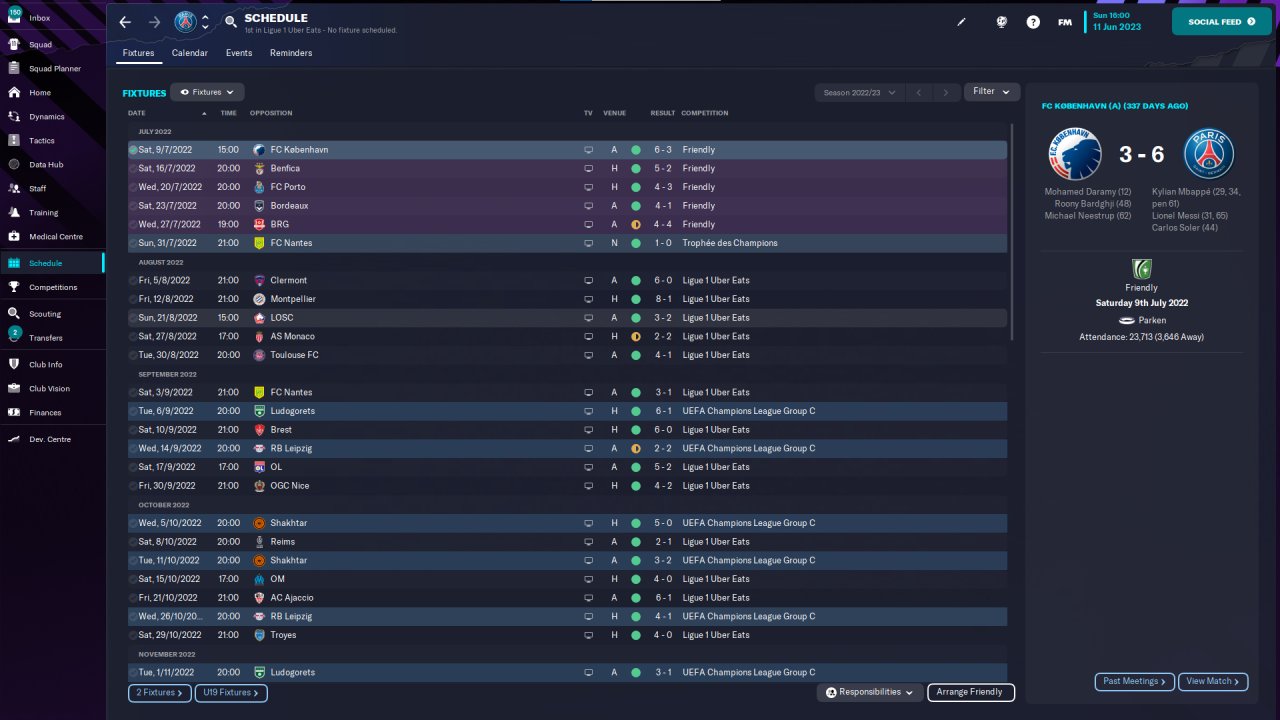Open the Season 2022/23 dropdown
The width and height of the screenshot is (1280, 720).
859,92
